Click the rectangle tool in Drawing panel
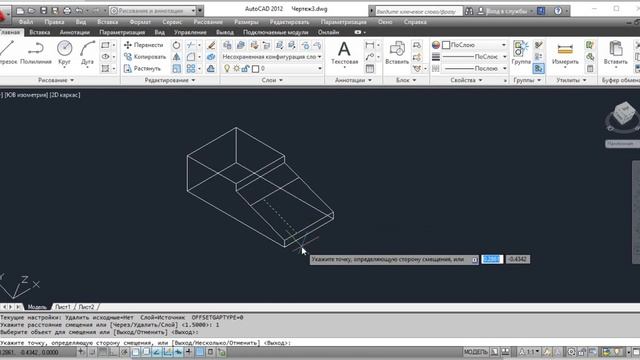This screenshot has width=640, height=360. 105,45
